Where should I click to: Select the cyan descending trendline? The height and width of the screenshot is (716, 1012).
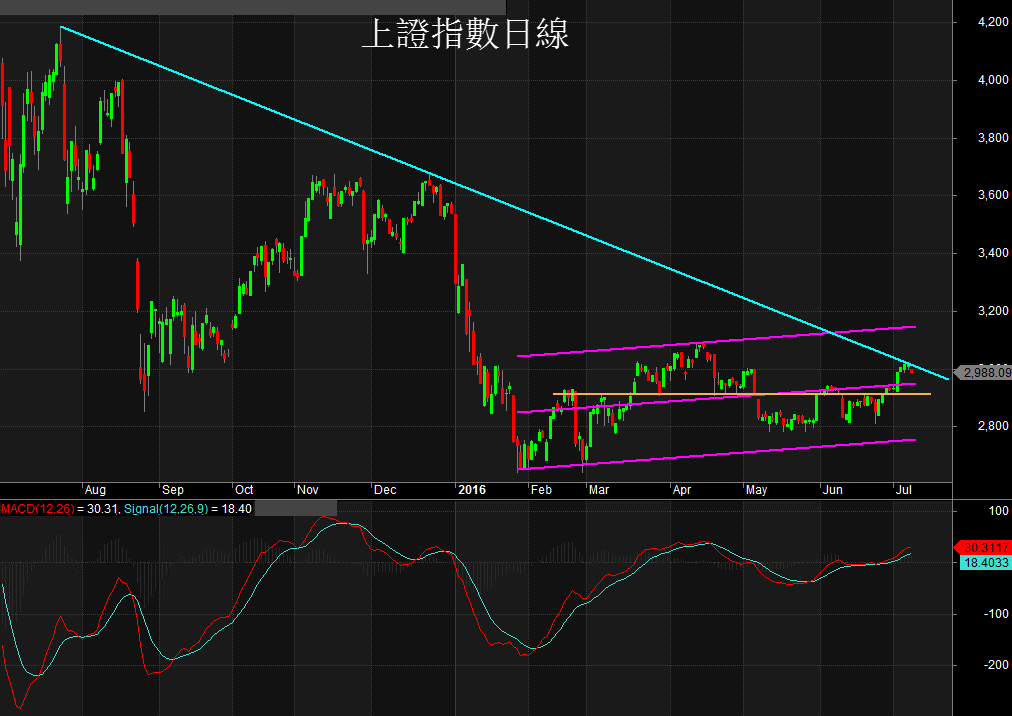click(503, 203)
